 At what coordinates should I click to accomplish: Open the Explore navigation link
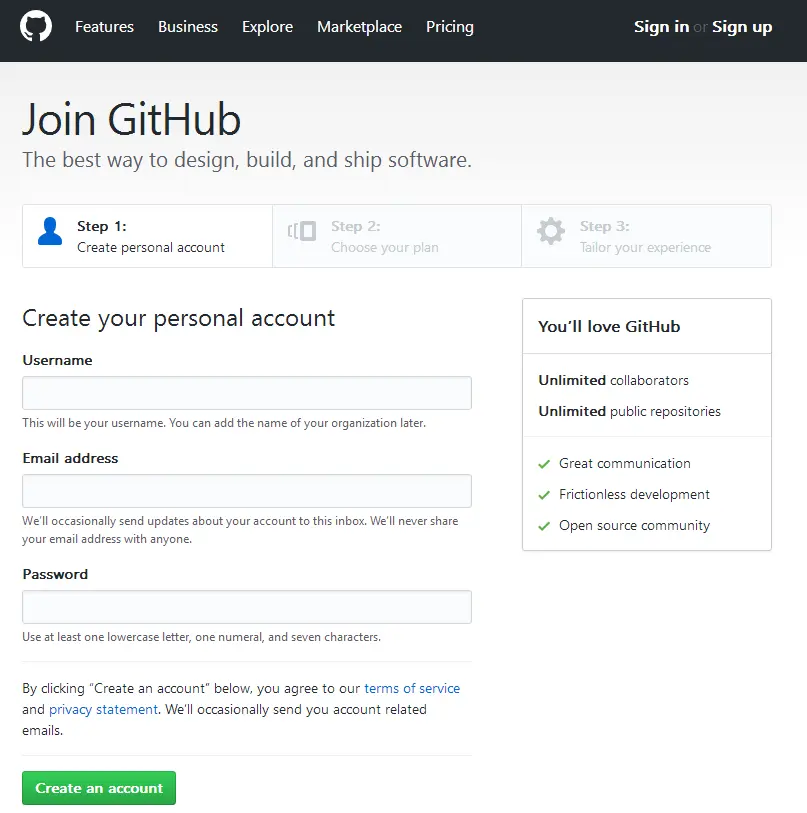268,26
